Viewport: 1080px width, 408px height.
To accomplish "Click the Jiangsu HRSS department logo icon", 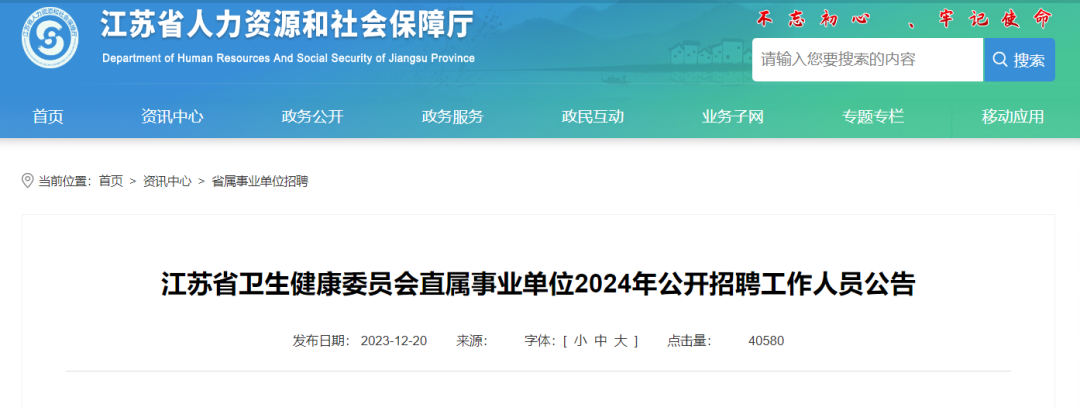I will pos(50,41).
